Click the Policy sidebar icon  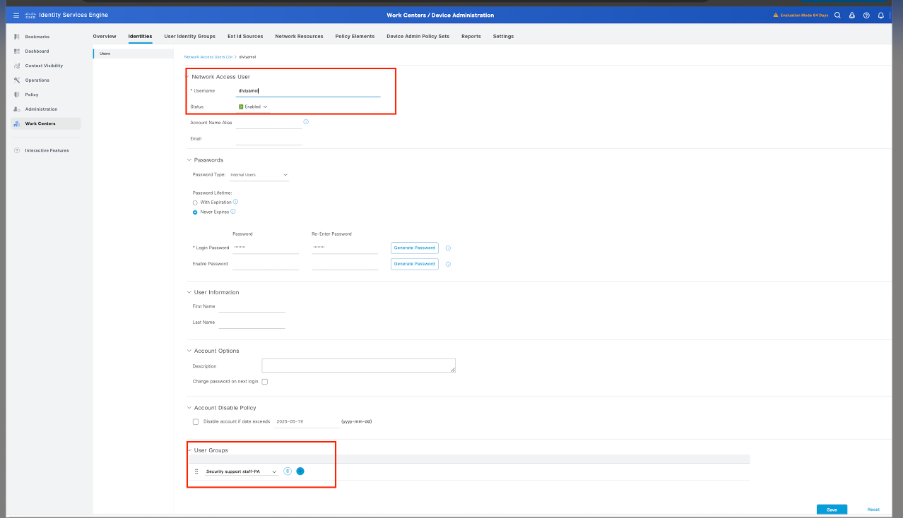coord(17,95)
